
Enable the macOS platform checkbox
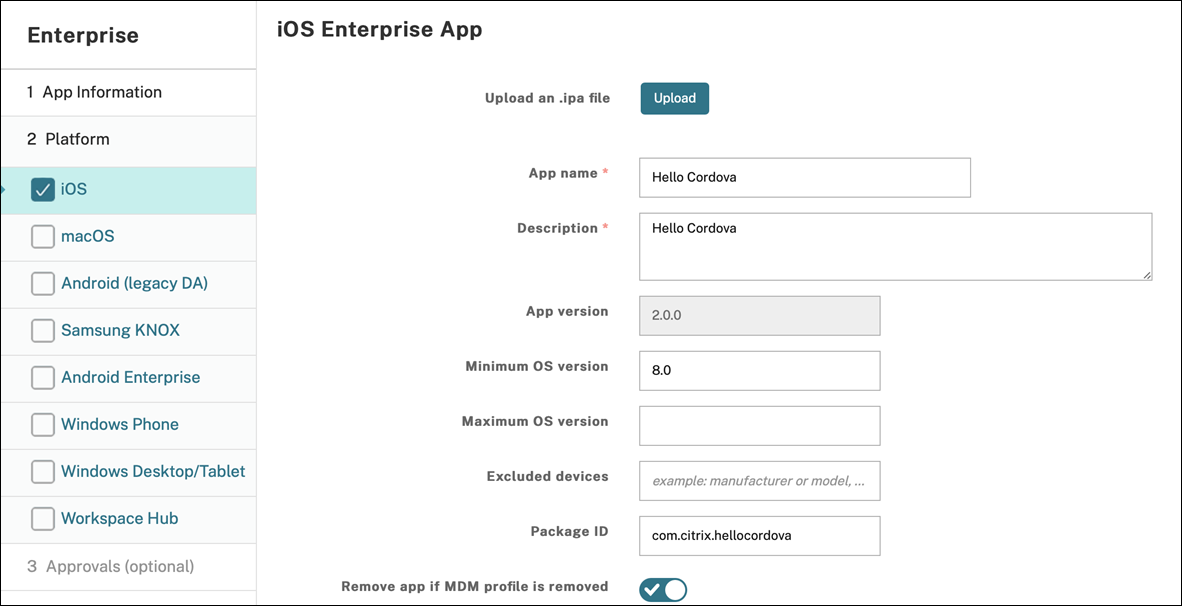pyautogui.click(x=43, y=237)
